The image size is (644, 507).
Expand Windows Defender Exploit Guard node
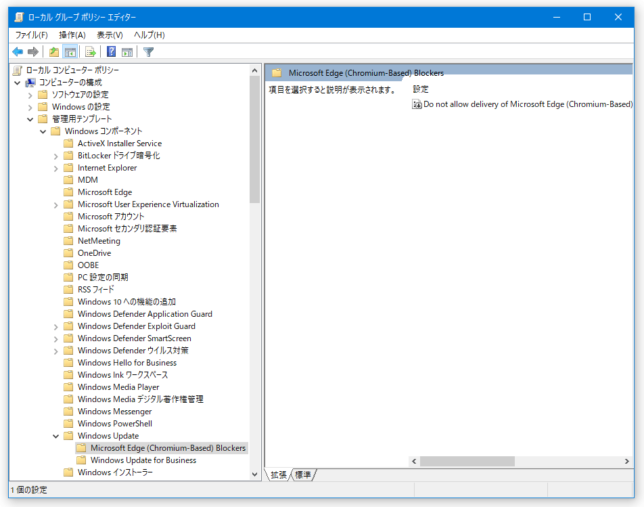point(56,327)
